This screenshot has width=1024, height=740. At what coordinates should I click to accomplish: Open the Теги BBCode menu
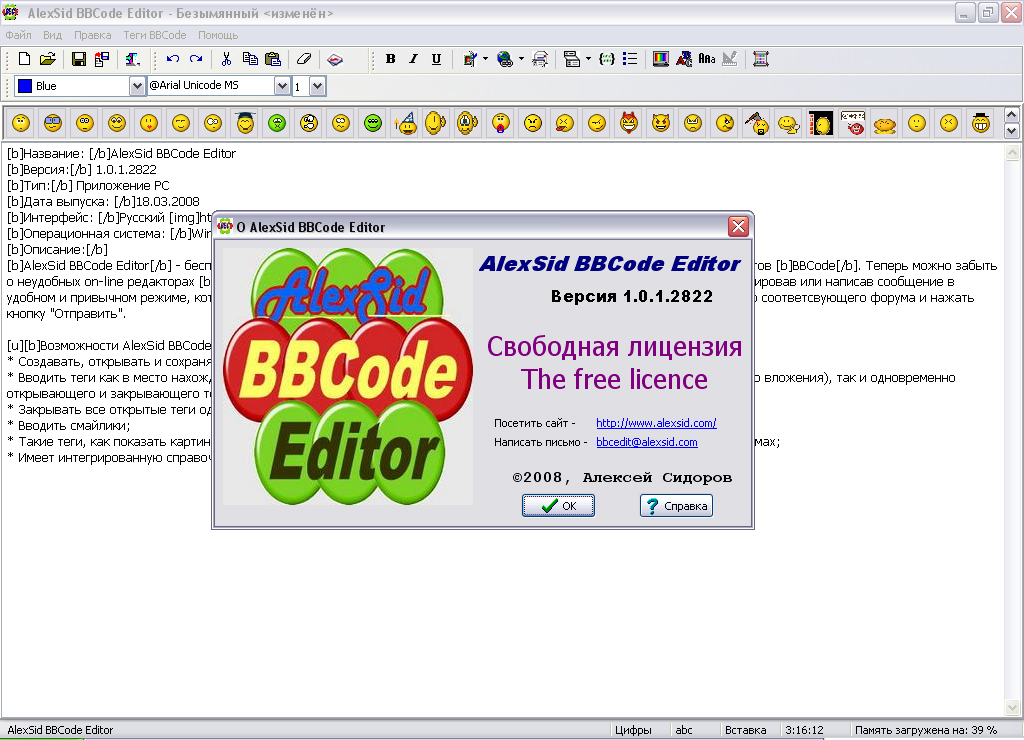pyautogui.click(x=155, y=35)
